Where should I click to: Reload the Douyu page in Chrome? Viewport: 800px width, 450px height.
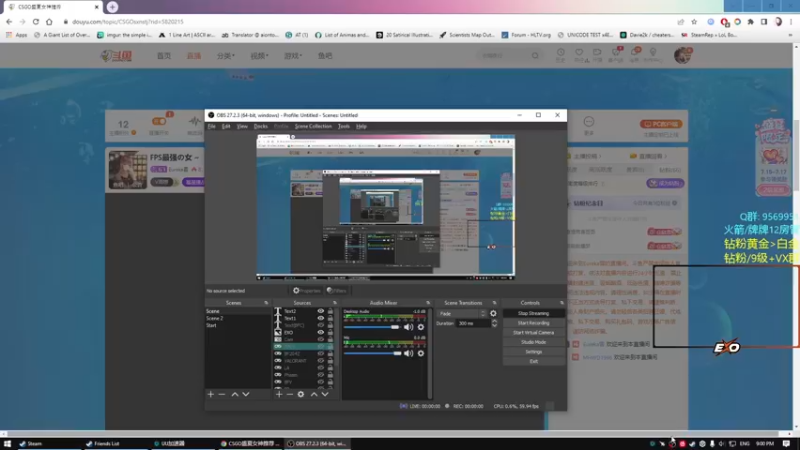click(36, 22)
